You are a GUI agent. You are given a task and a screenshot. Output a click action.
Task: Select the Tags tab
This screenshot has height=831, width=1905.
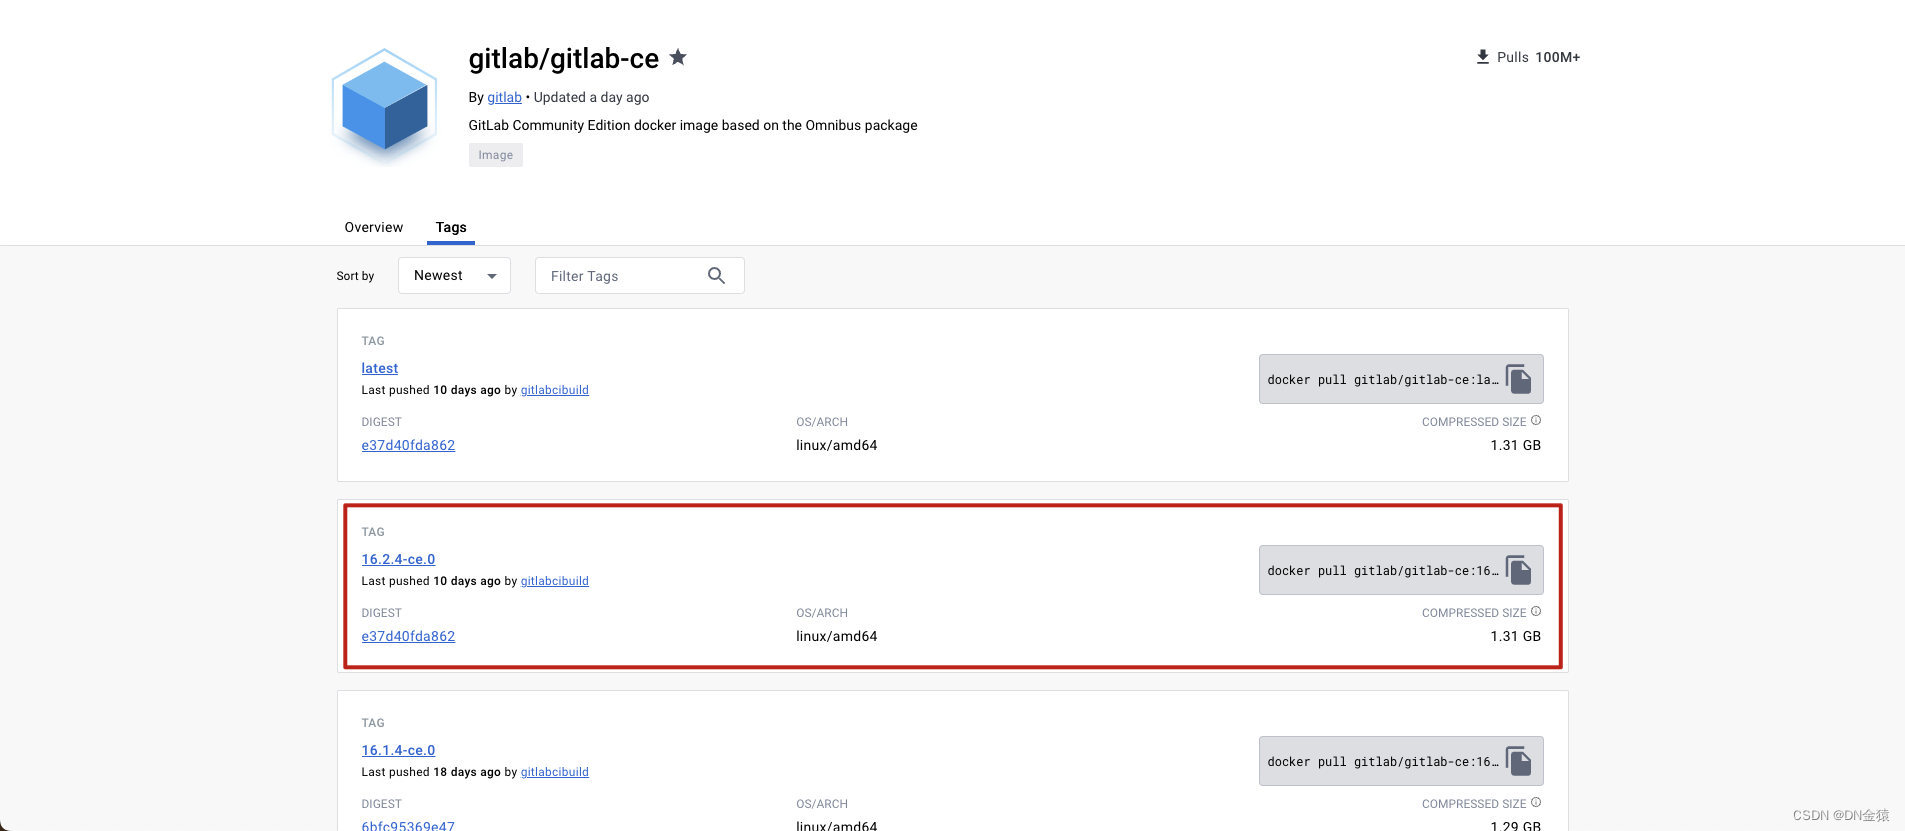click(451, 227)
